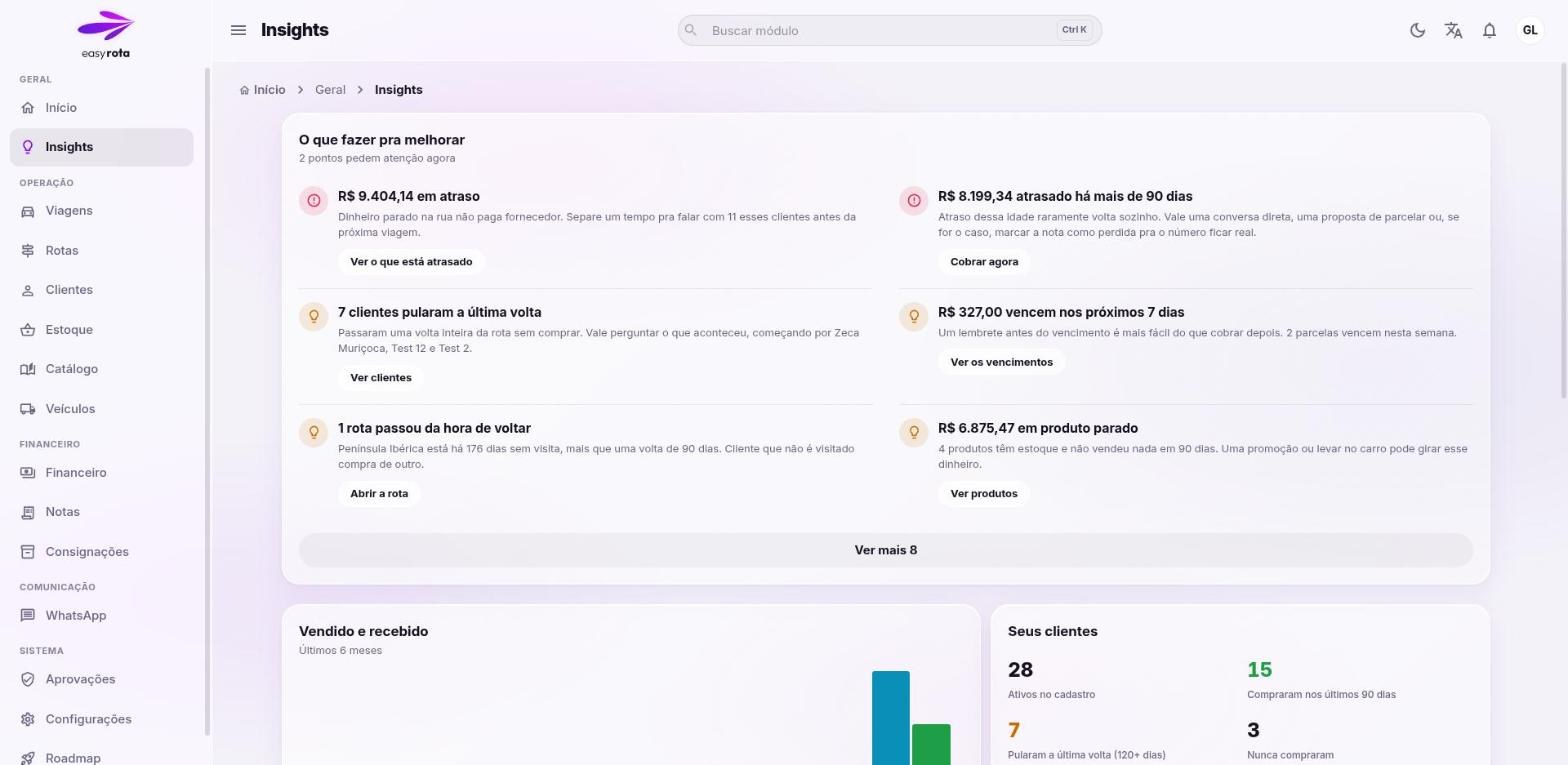The height and width of the screenshot is (765, 1568).
Task: Open the language translation icon
Action: point(1453,30)
